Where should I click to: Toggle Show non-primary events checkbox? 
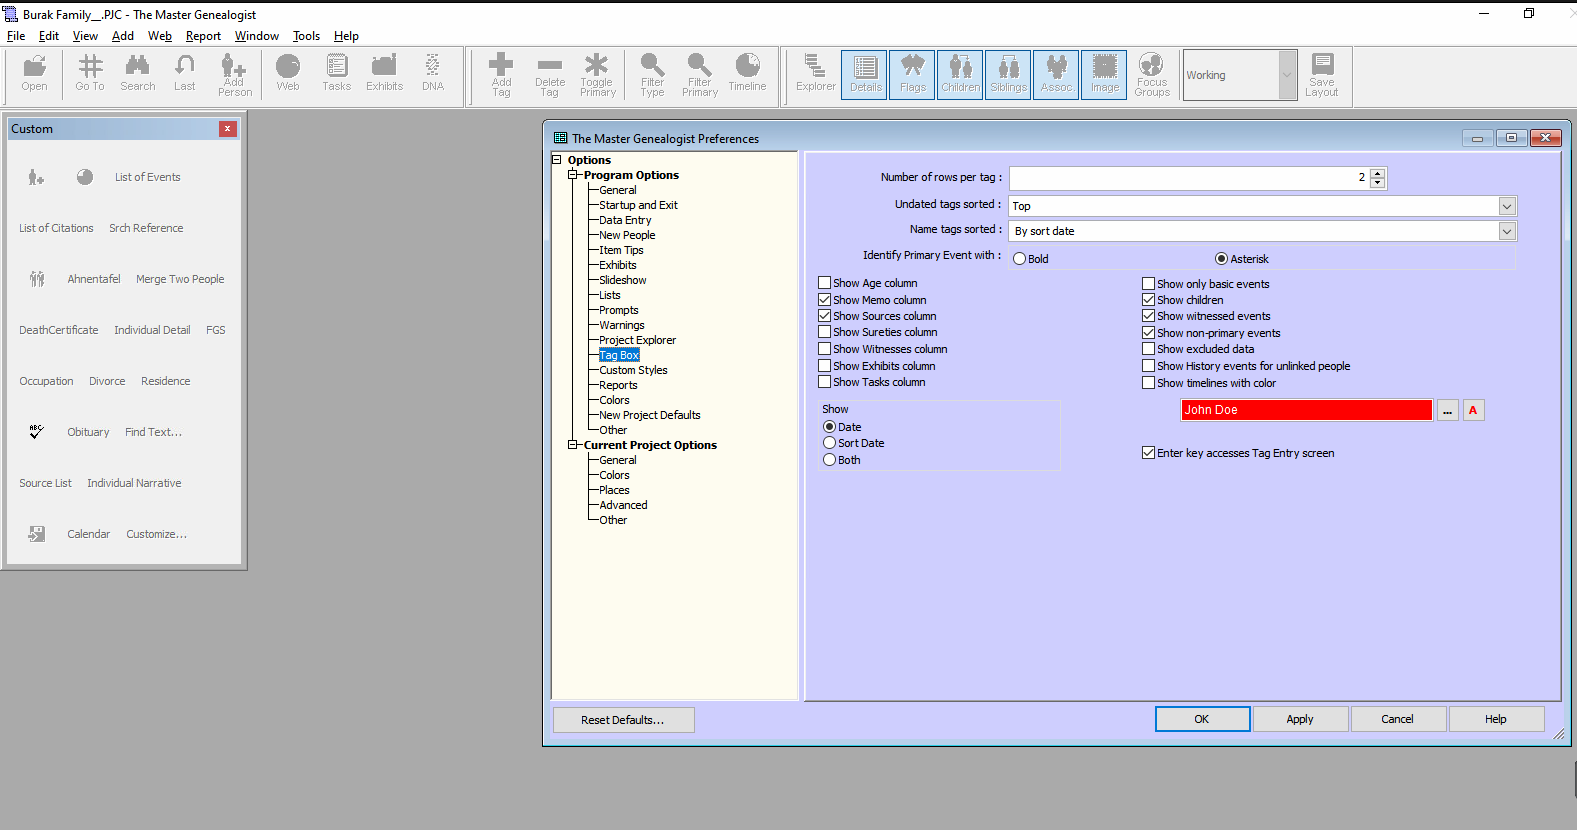click(1149, 333)
